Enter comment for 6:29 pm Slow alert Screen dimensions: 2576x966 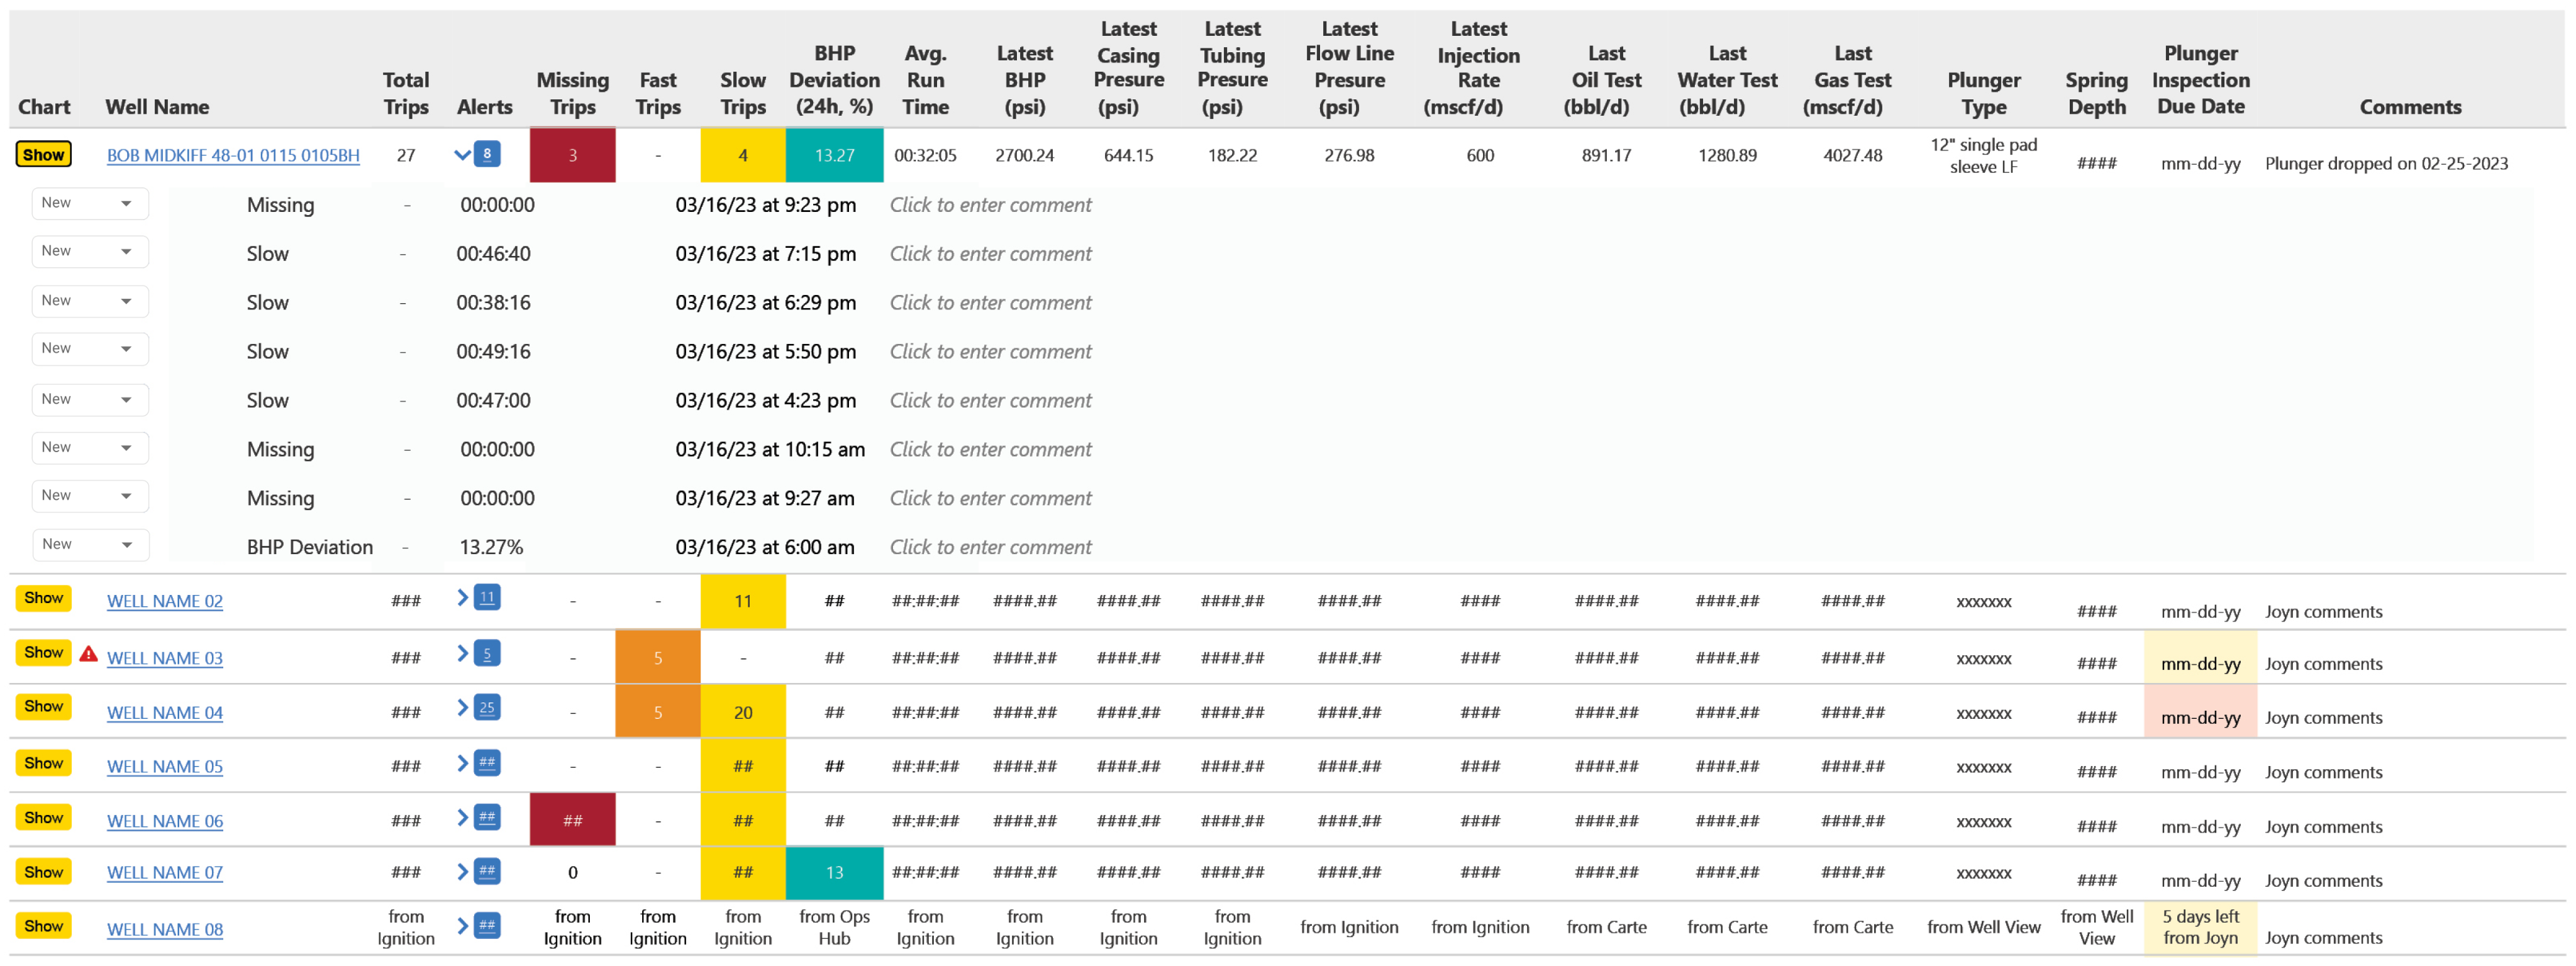coord(990,303)
